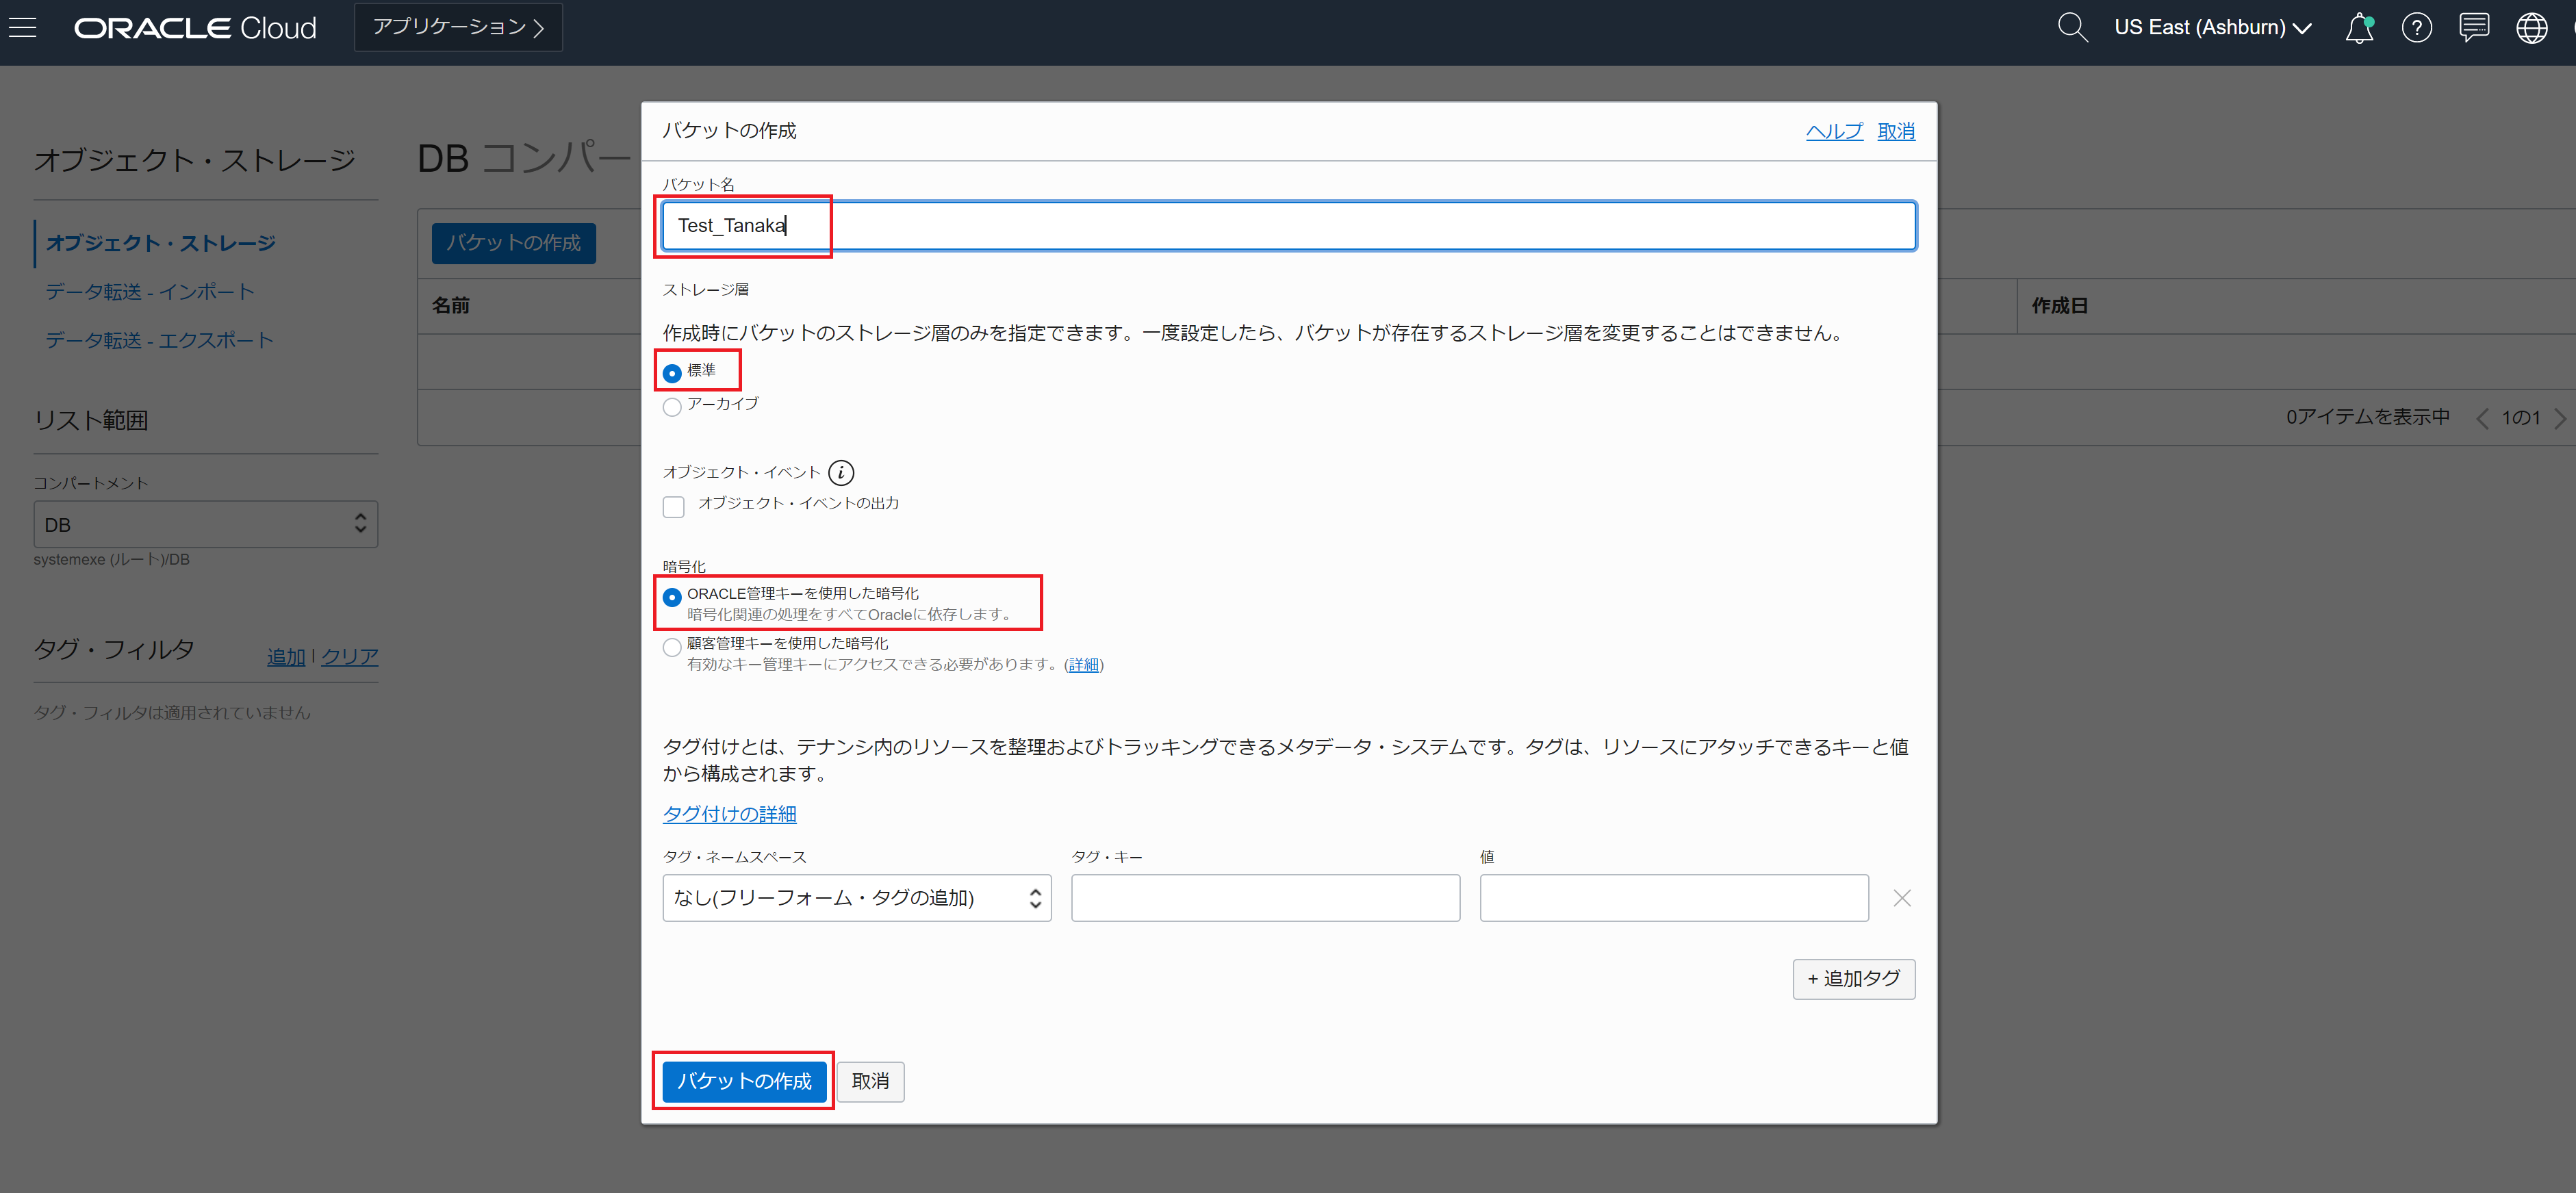
Task: Click the search magnifier icon
Action: 2072,27
